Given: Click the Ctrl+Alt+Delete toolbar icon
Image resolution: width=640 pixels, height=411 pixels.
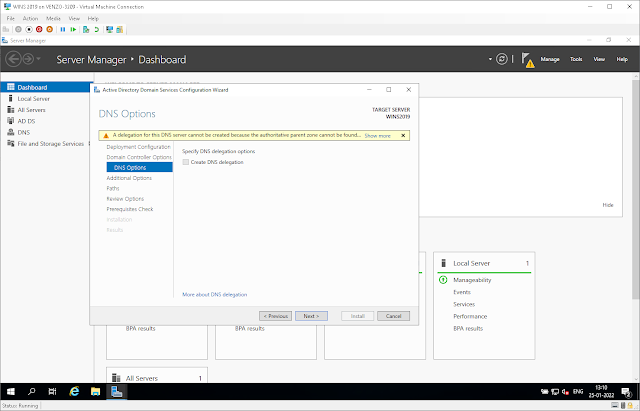Looking at the screenshot, I should point(6,29).
